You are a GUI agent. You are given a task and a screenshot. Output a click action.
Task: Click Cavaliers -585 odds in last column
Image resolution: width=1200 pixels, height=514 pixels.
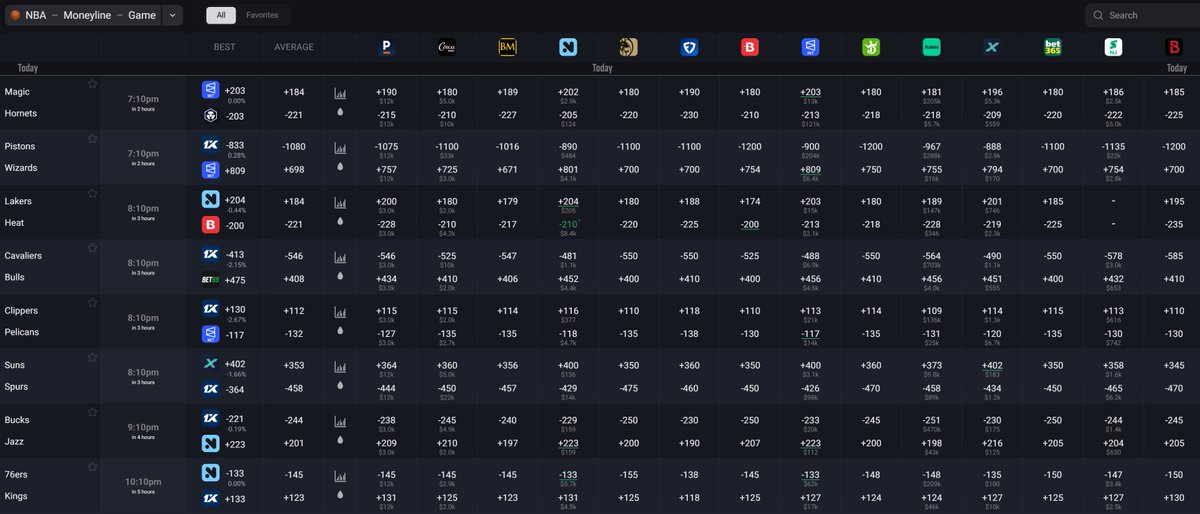tap(1174, 256)
